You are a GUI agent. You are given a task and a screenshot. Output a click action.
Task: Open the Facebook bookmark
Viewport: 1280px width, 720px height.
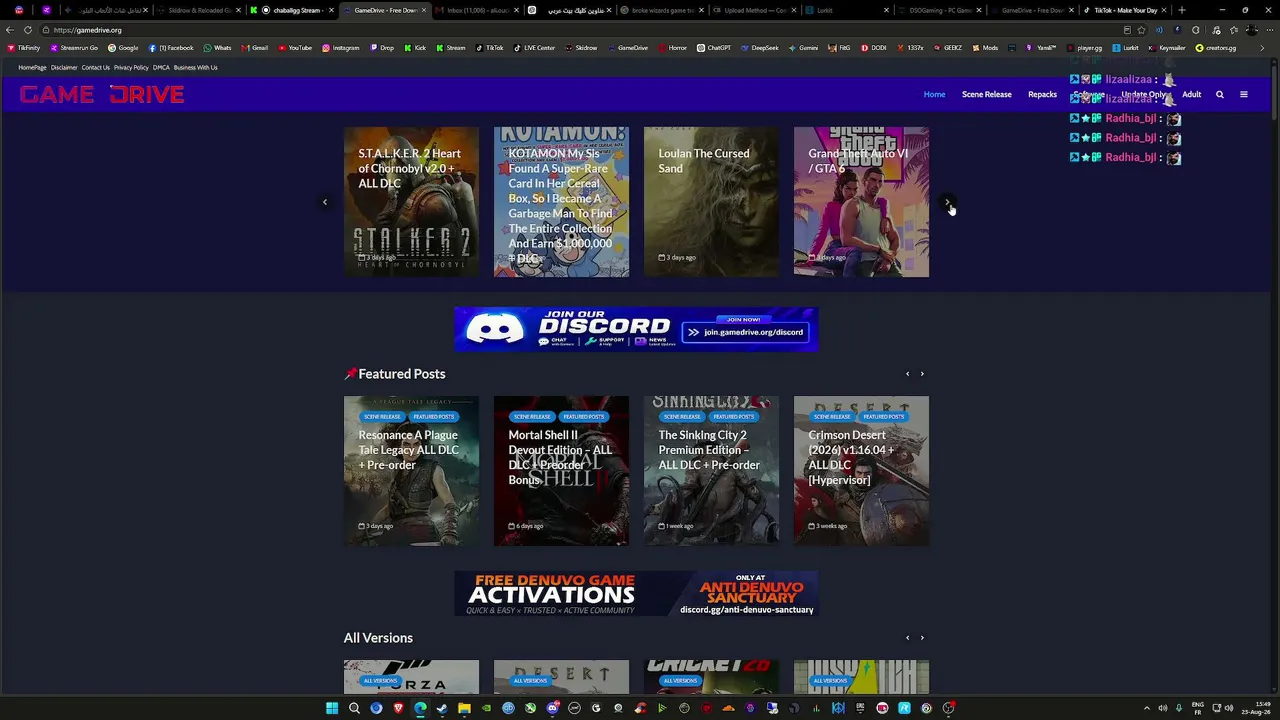(x=171, y=48)
